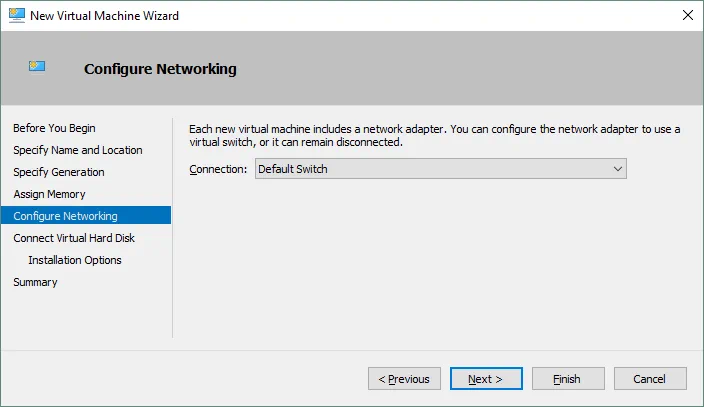Cancel the virtual machine wizard

[x=650, y=379]
